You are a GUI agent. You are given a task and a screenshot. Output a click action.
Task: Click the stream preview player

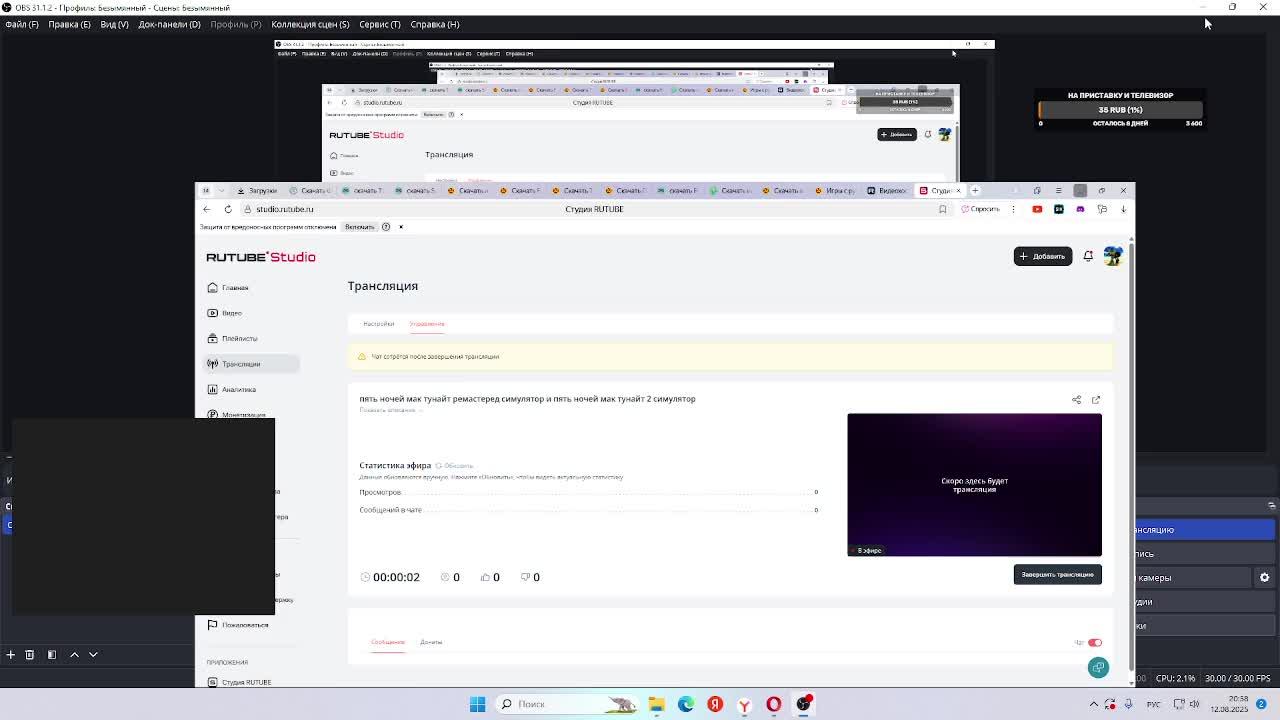point(974,485)
